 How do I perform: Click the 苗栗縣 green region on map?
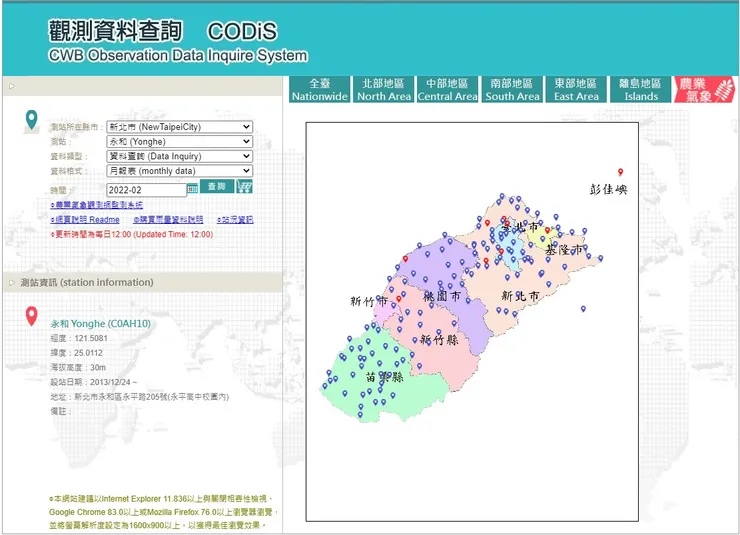coord(385,377)
